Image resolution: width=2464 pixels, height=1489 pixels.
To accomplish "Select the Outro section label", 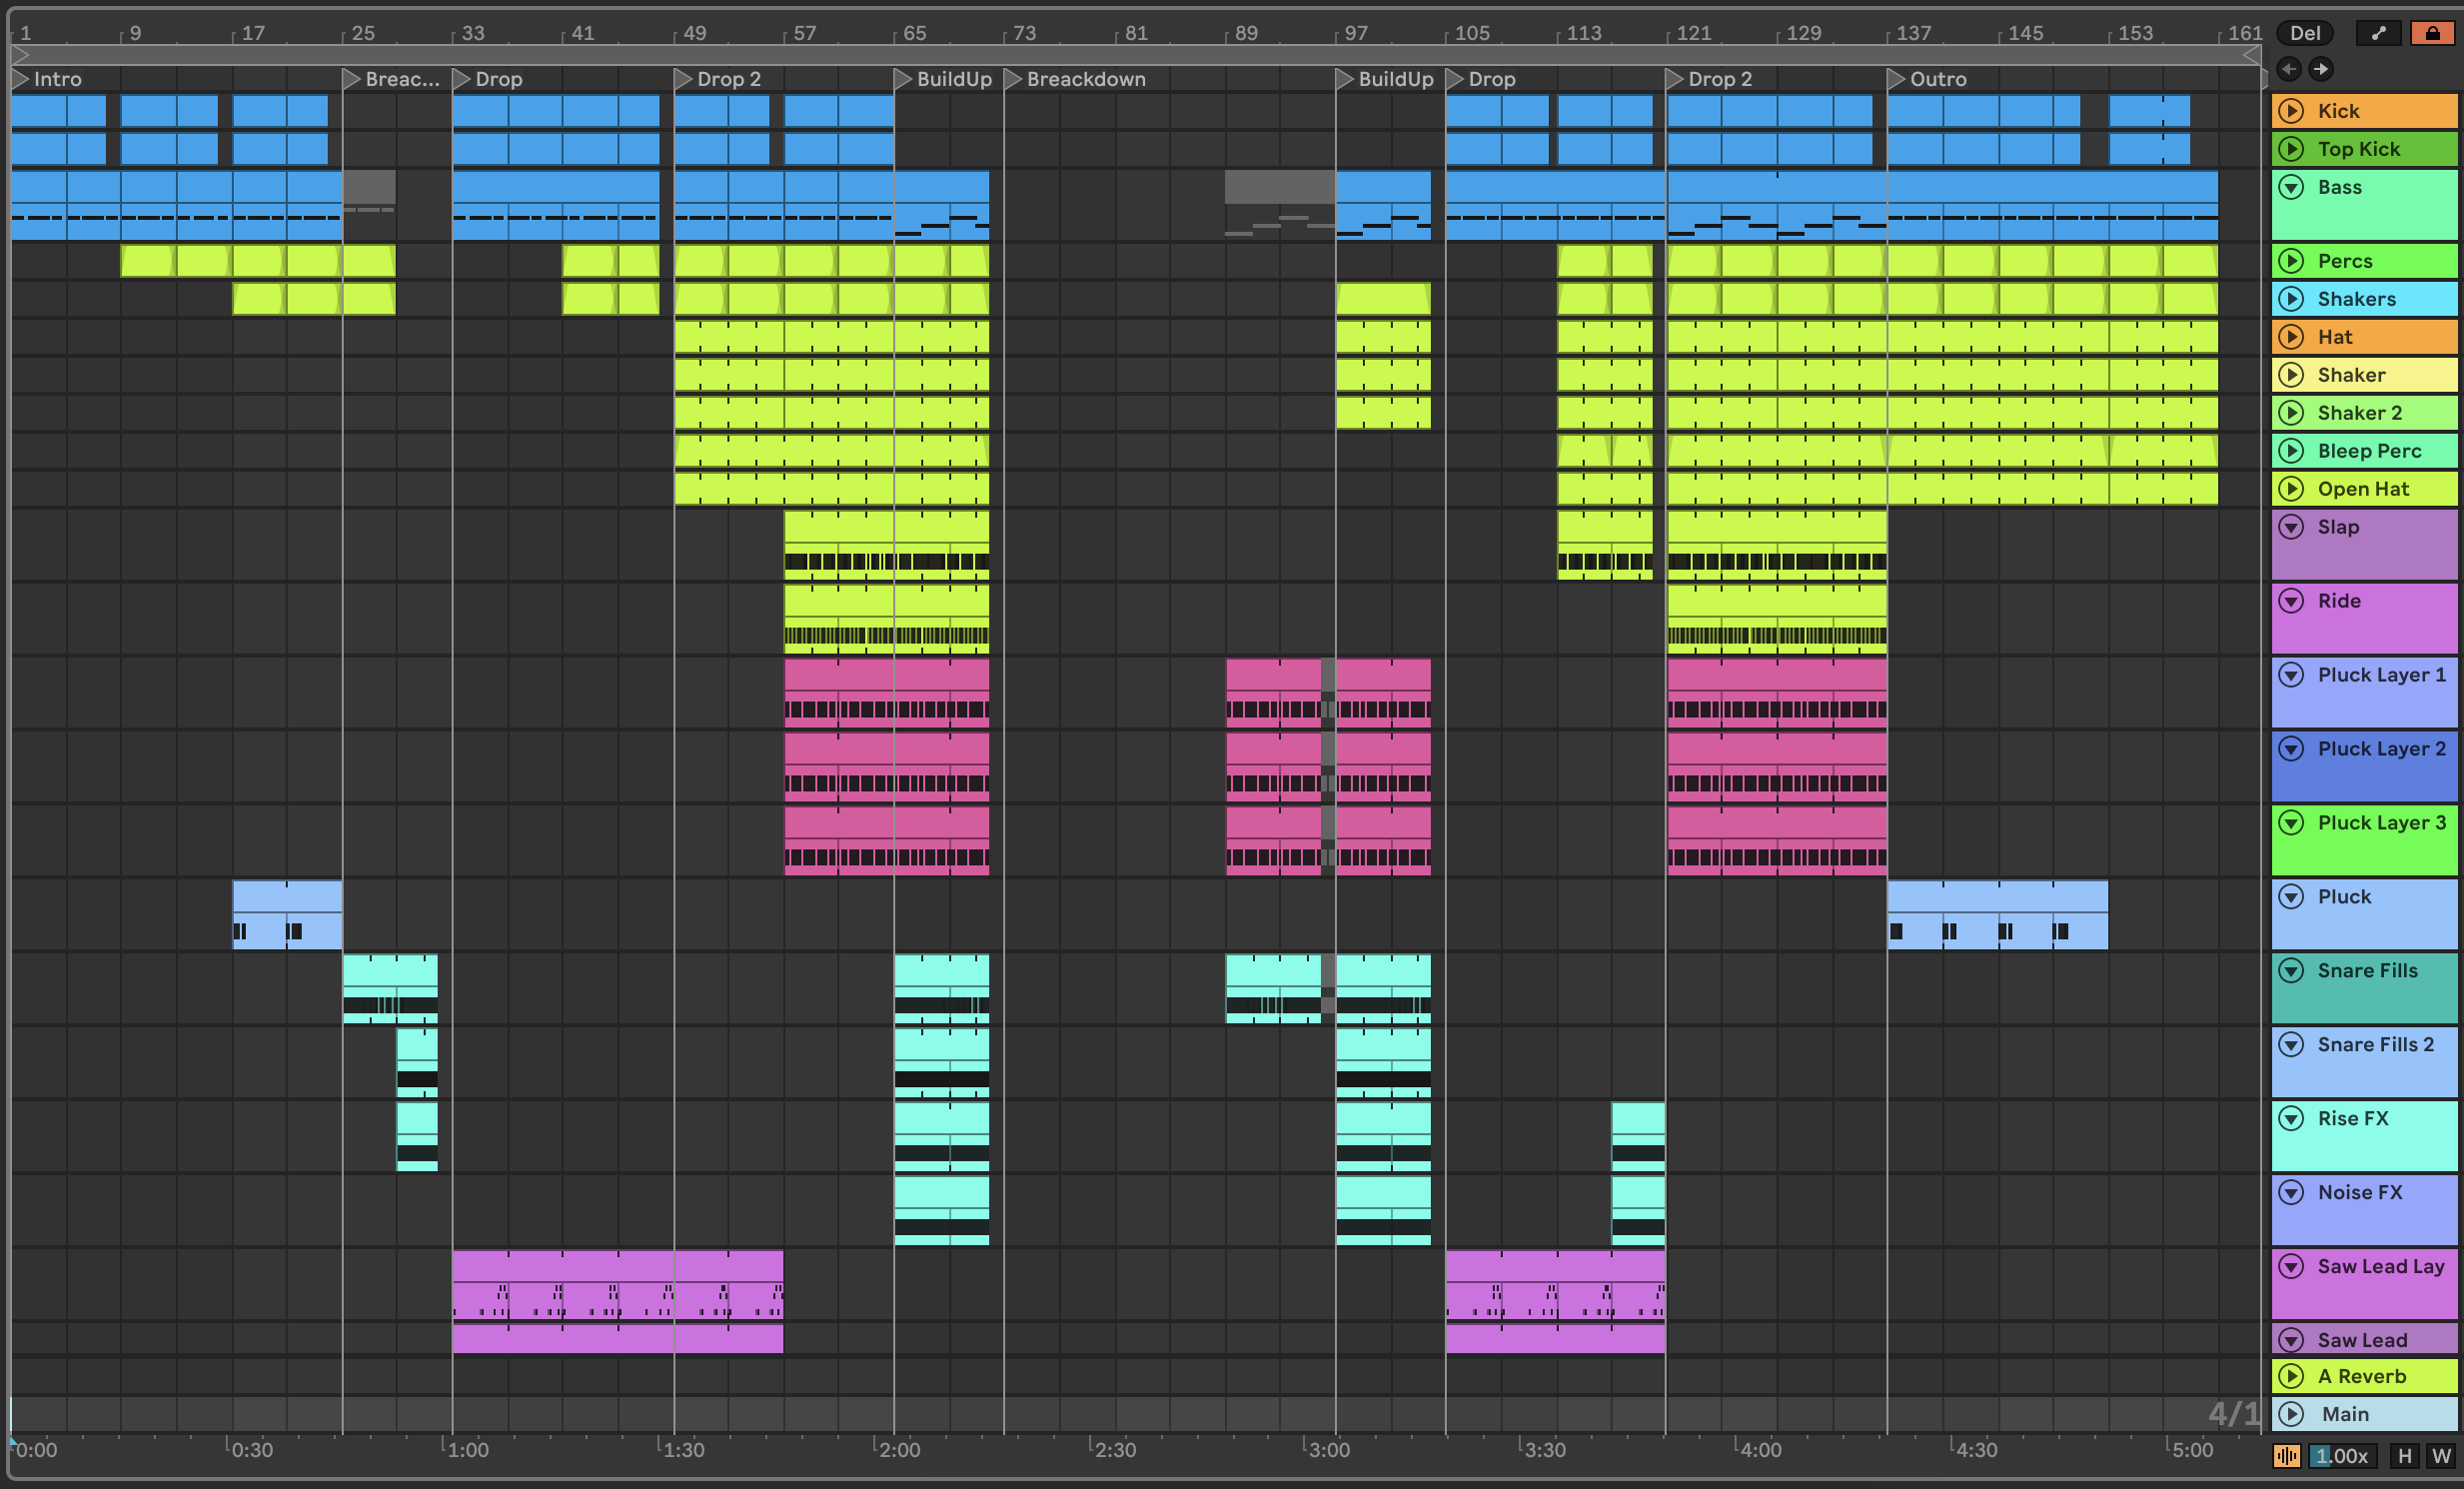I will pos(1936,77).
